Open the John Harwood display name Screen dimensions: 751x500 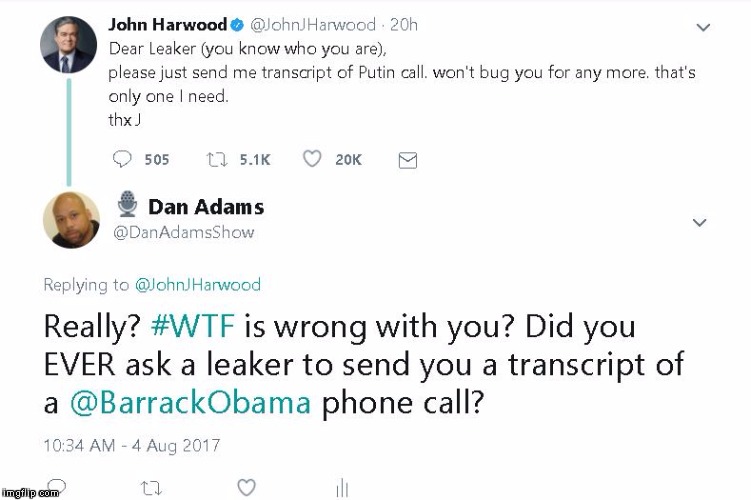[x=168, y=24]
